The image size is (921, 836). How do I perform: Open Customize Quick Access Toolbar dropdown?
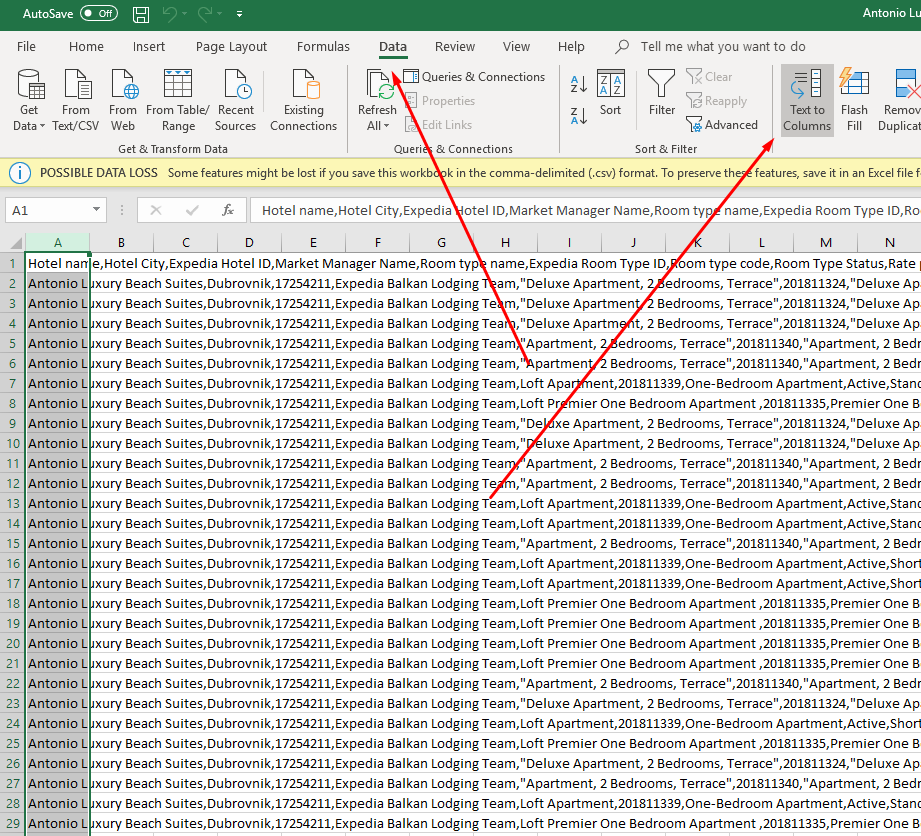[240, 14]
